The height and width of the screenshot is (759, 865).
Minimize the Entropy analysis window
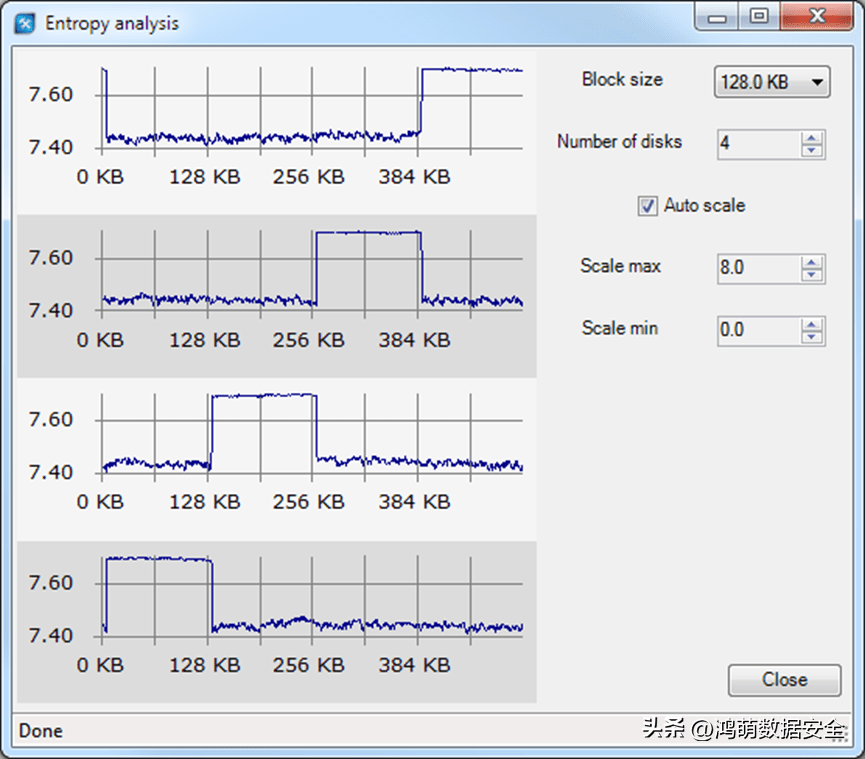(717, 17)
